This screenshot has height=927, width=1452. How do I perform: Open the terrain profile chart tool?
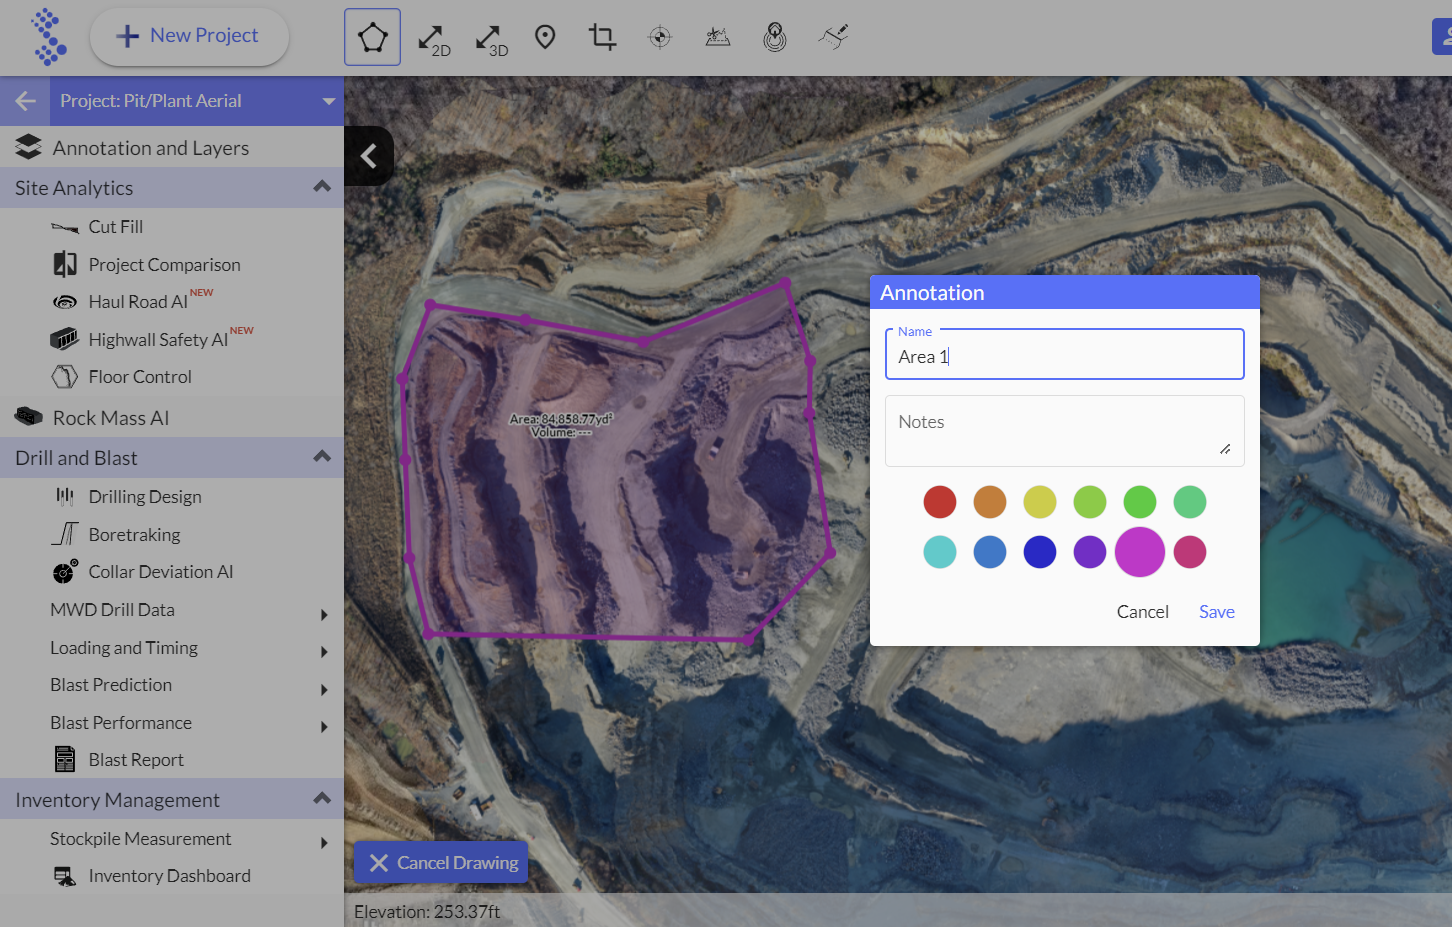pyautogui.click(x=718, y=38)
